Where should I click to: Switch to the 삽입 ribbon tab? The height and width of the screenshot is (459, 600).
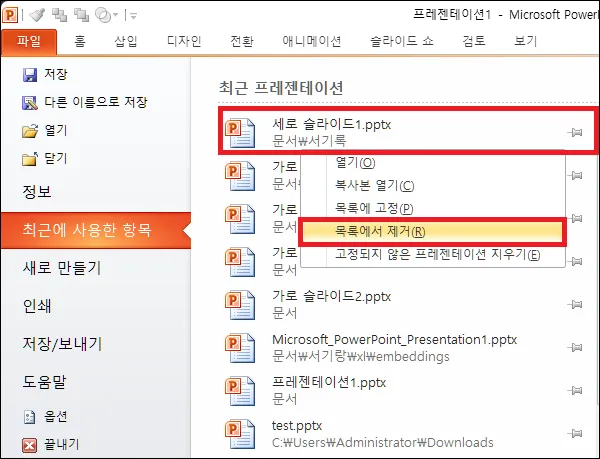tap(126, 41)
